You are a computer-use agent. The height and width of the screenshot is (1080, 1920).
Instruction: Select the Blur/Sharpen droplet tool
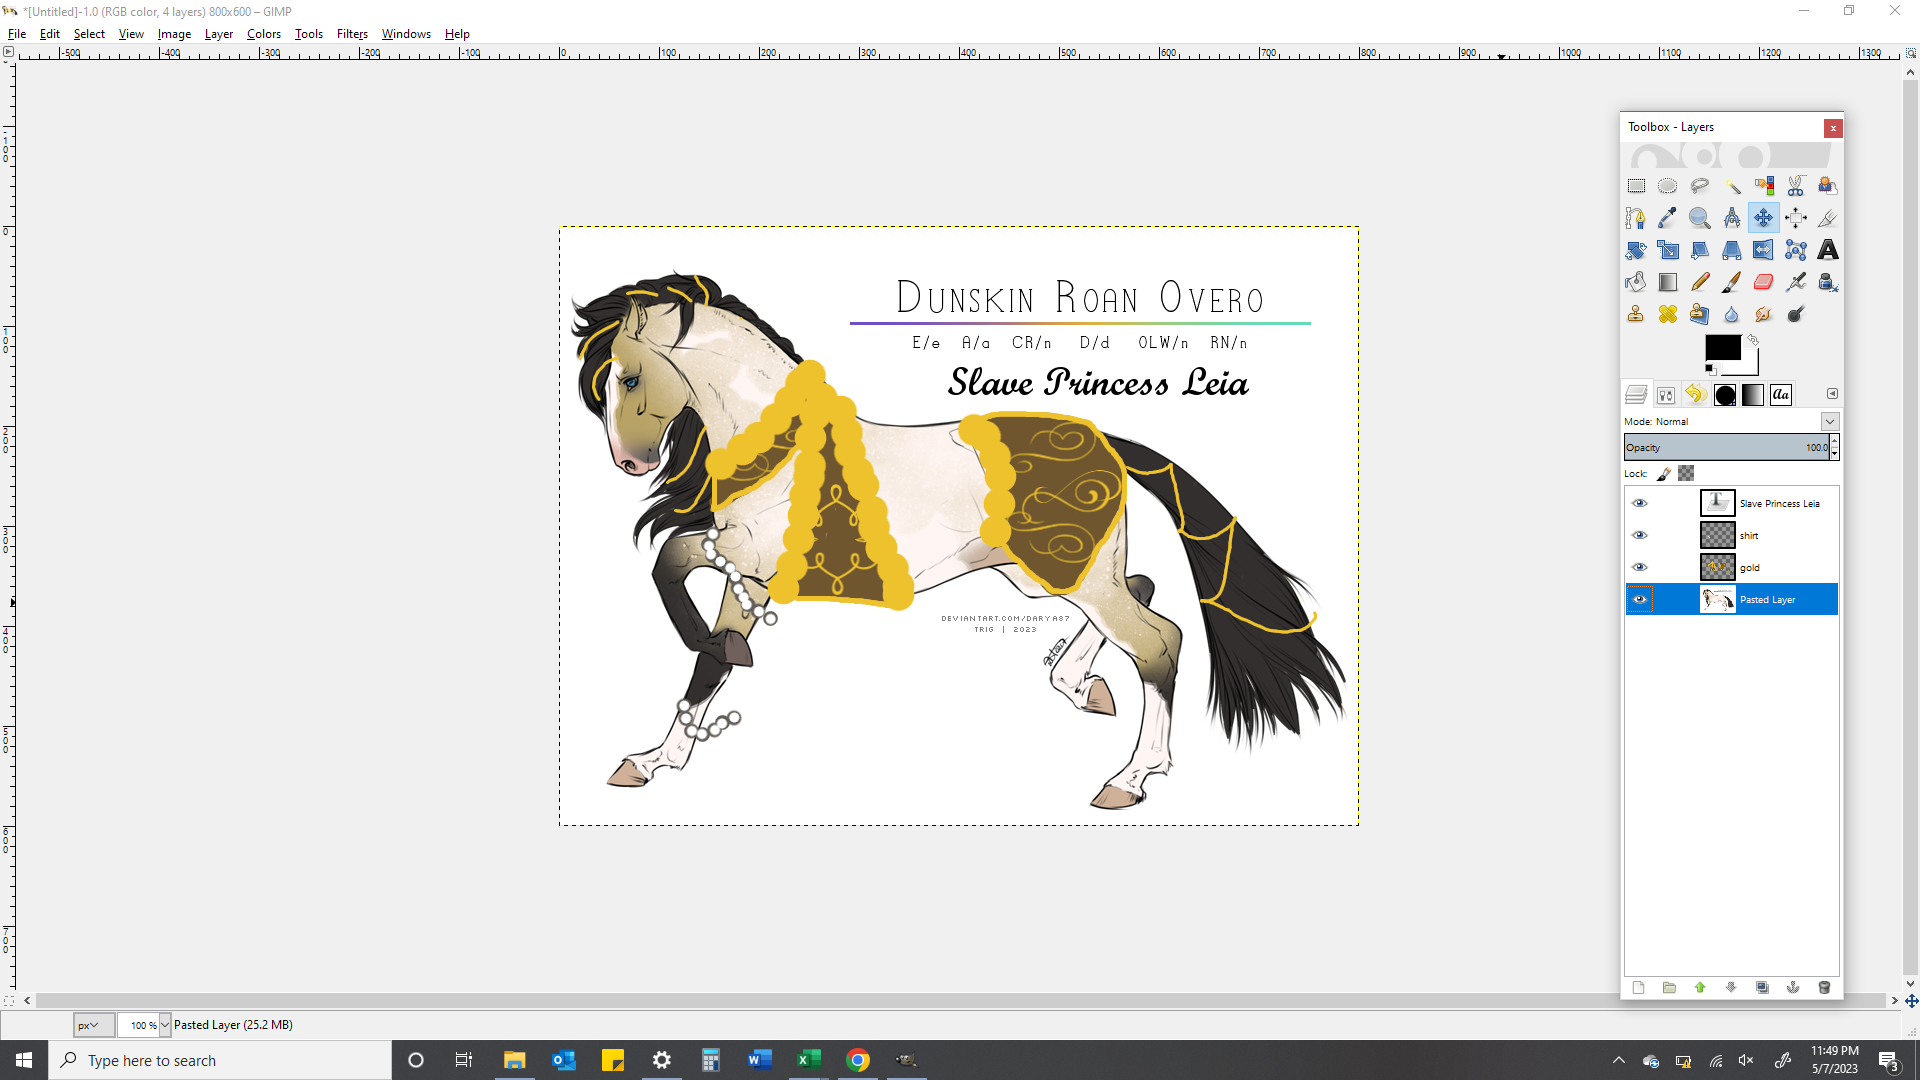pos(1732,314)
